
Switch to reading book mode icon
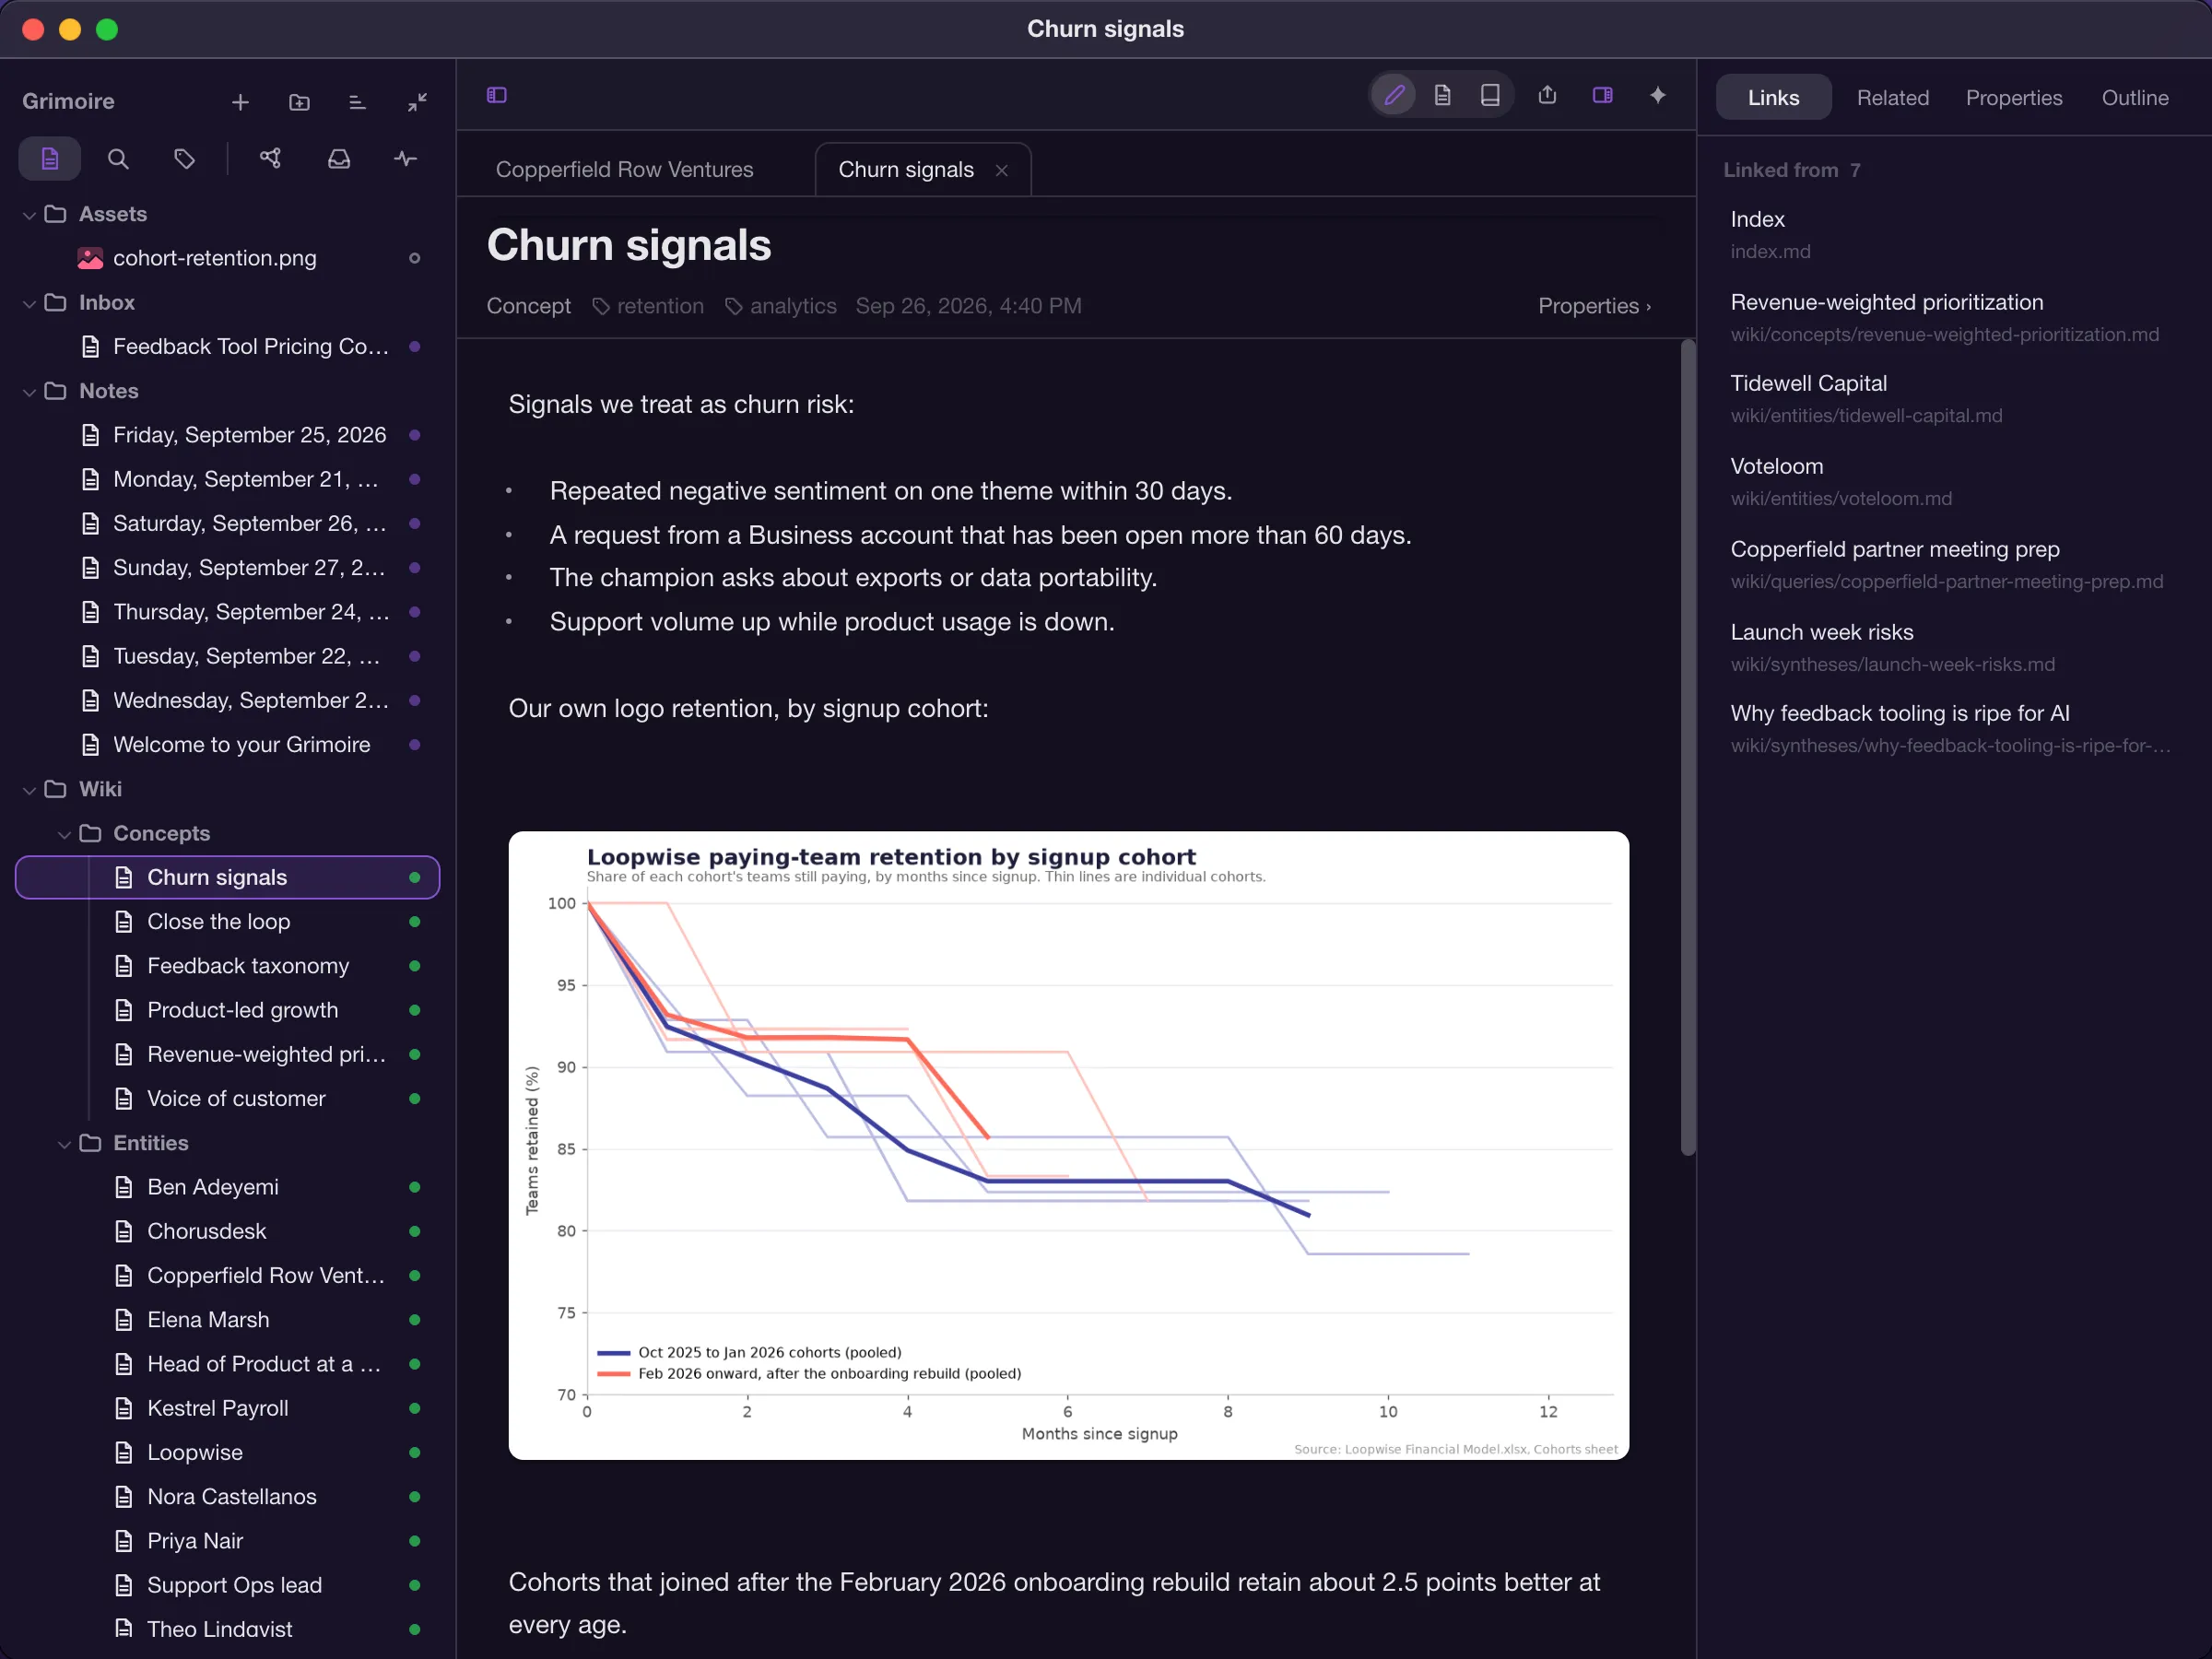(x=1490, y=95)
